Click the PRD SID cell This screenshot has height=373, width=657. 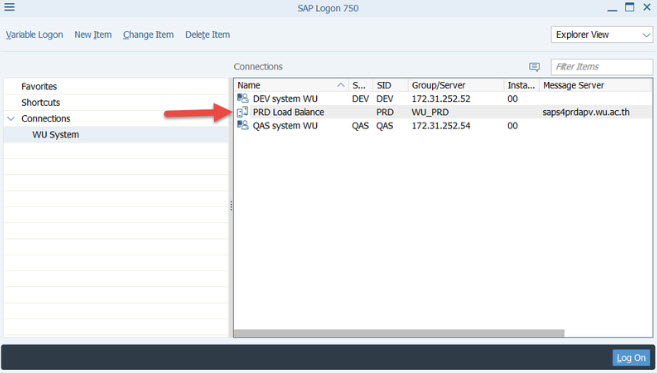[385, 112]
